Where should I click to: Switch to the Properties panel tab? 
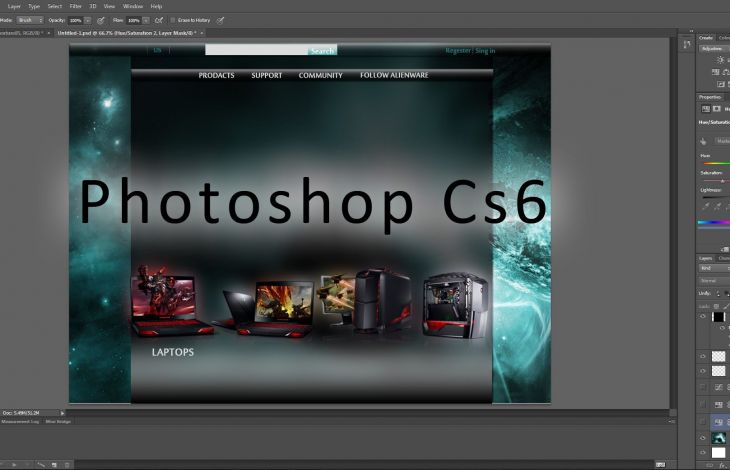click(x=710, y=97)
